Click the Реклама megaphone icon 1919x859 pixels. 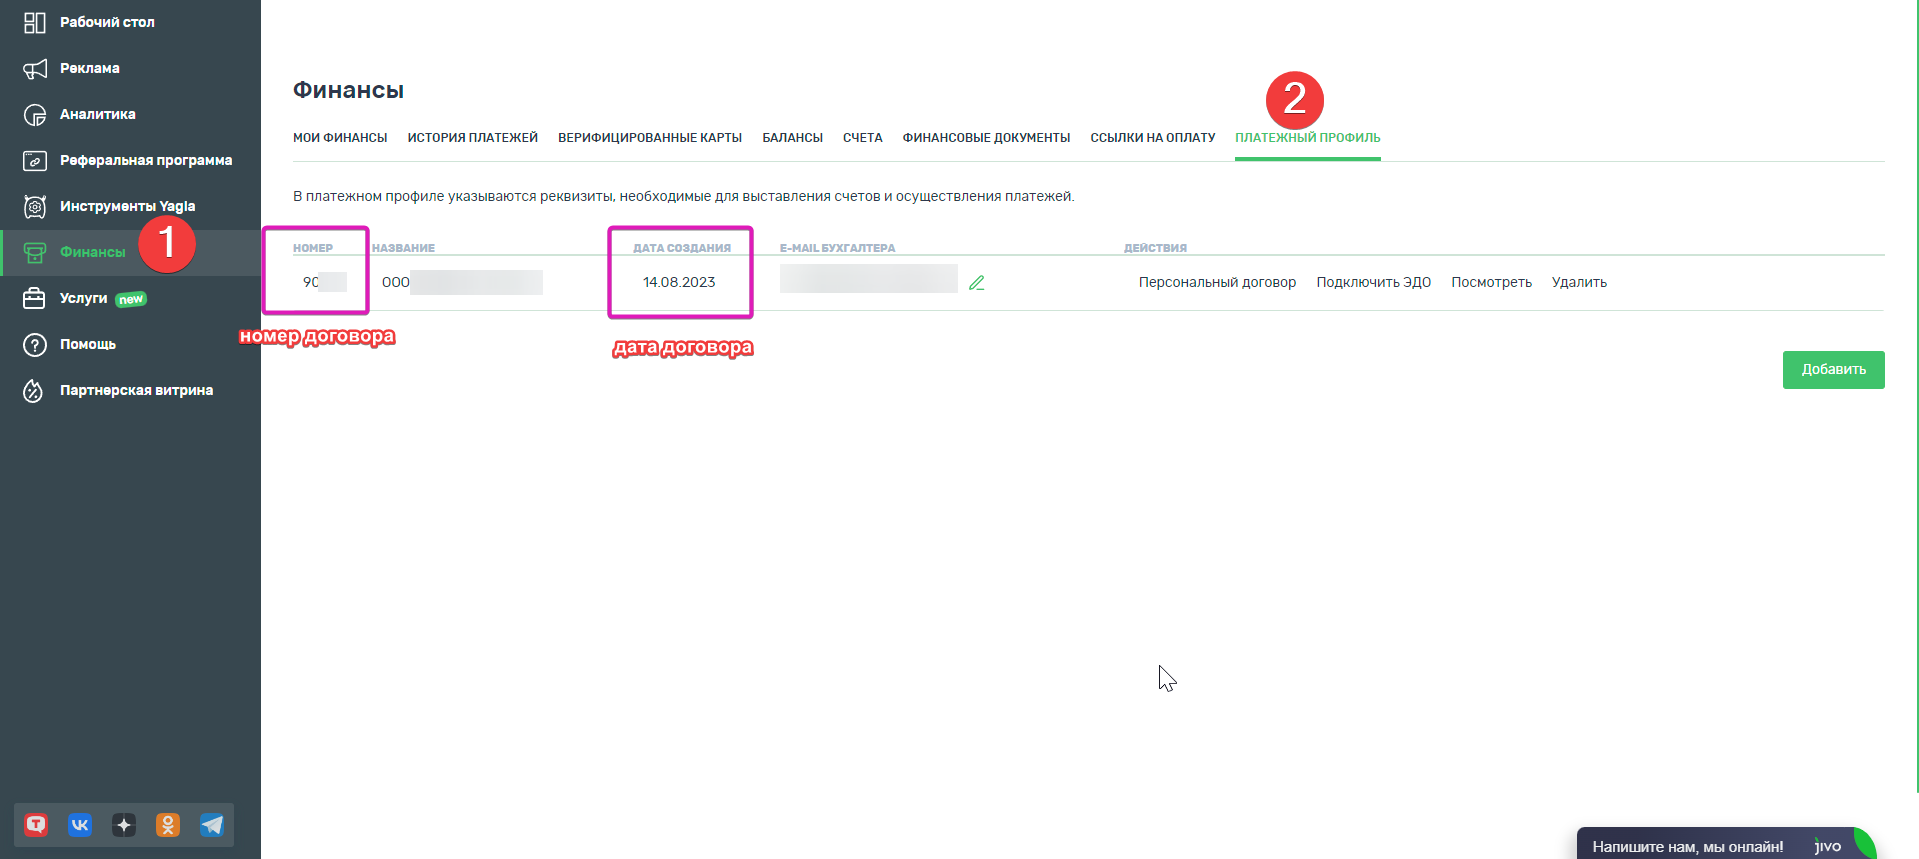click(x=35, y=68)
